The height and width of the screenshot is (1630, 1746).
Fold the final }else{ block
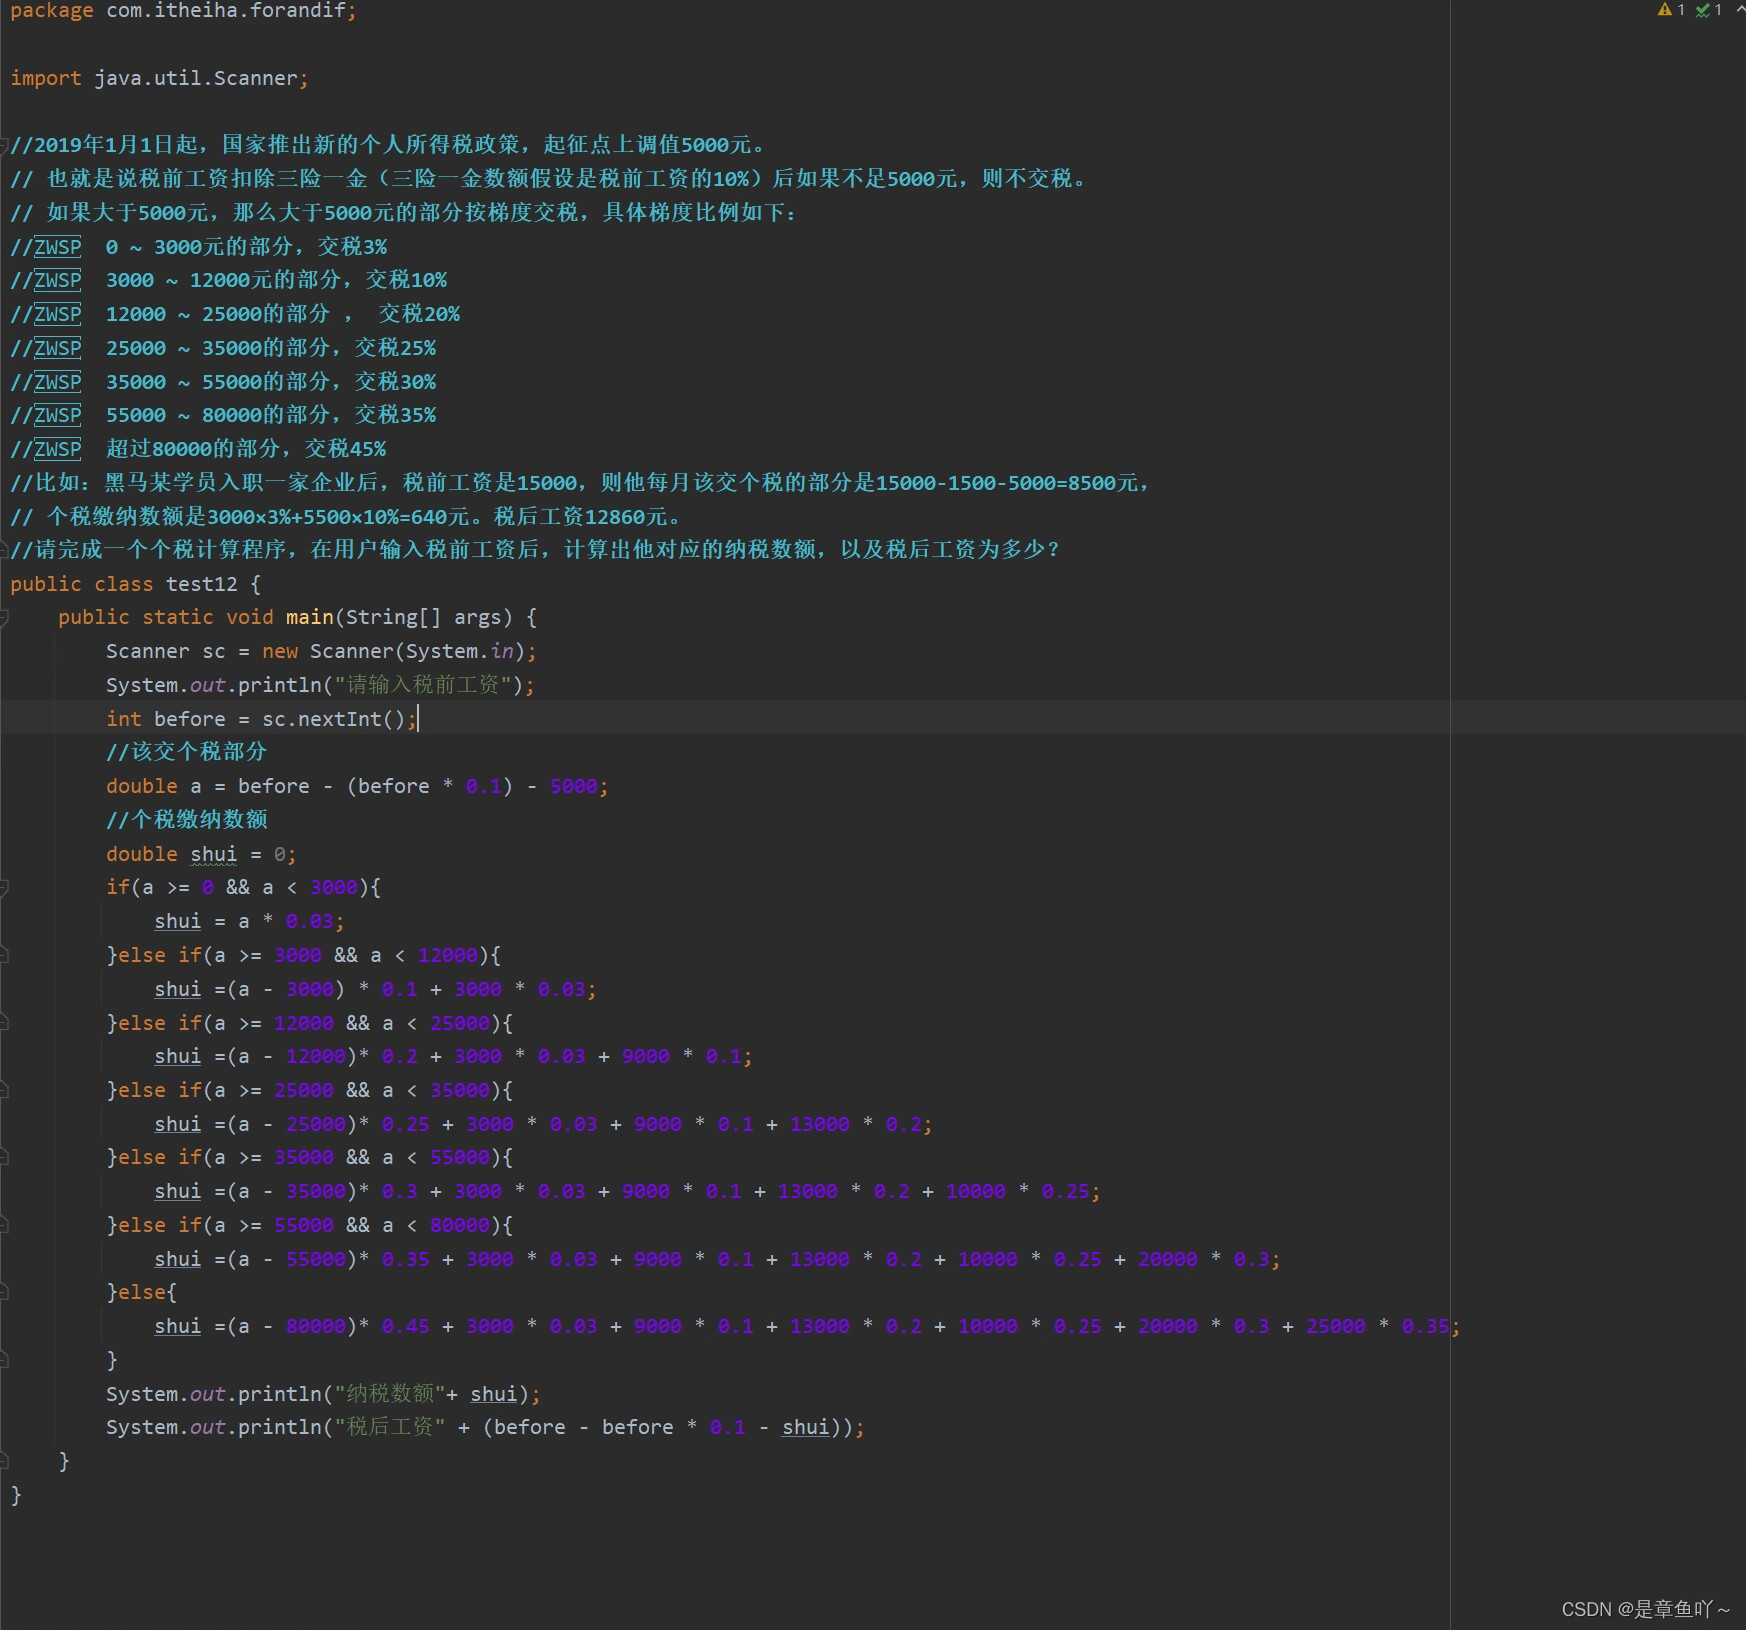point(4,1293)
